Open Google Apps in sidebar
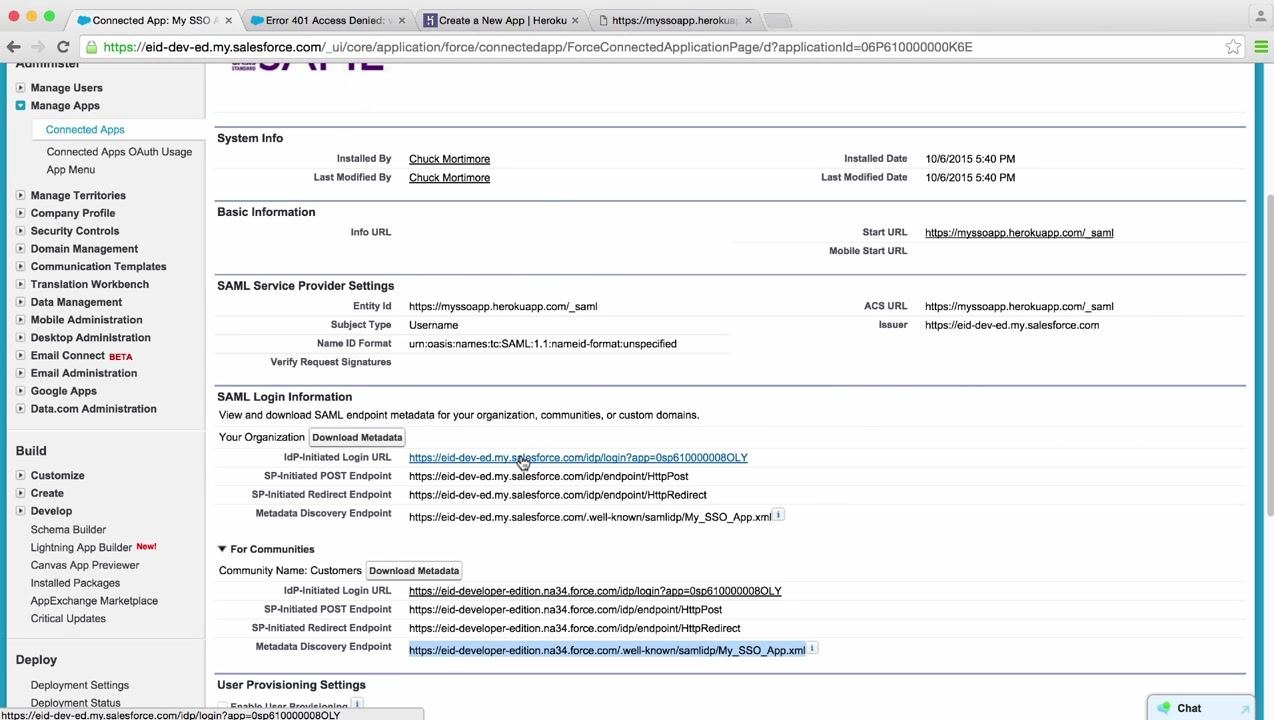1274x720 pixels. pyautogui.click(x=64, y=391)
